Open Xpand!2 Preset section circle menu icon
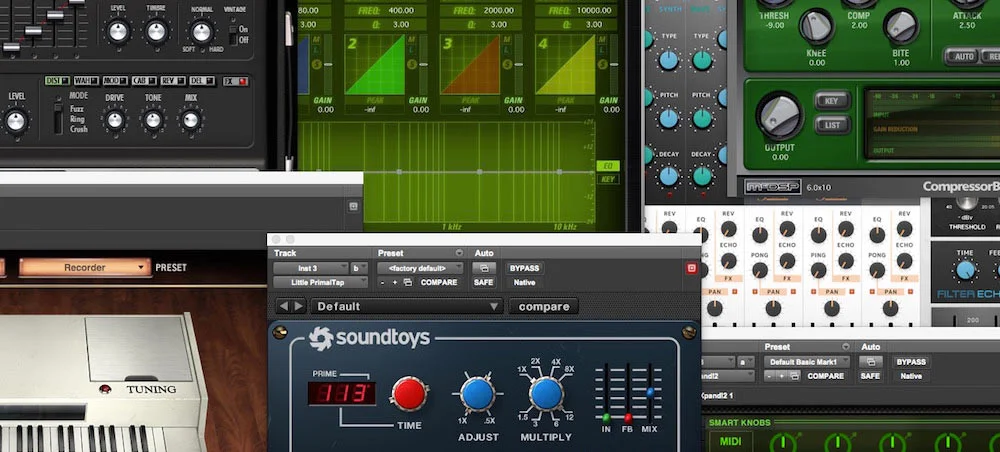 [846, 347]
